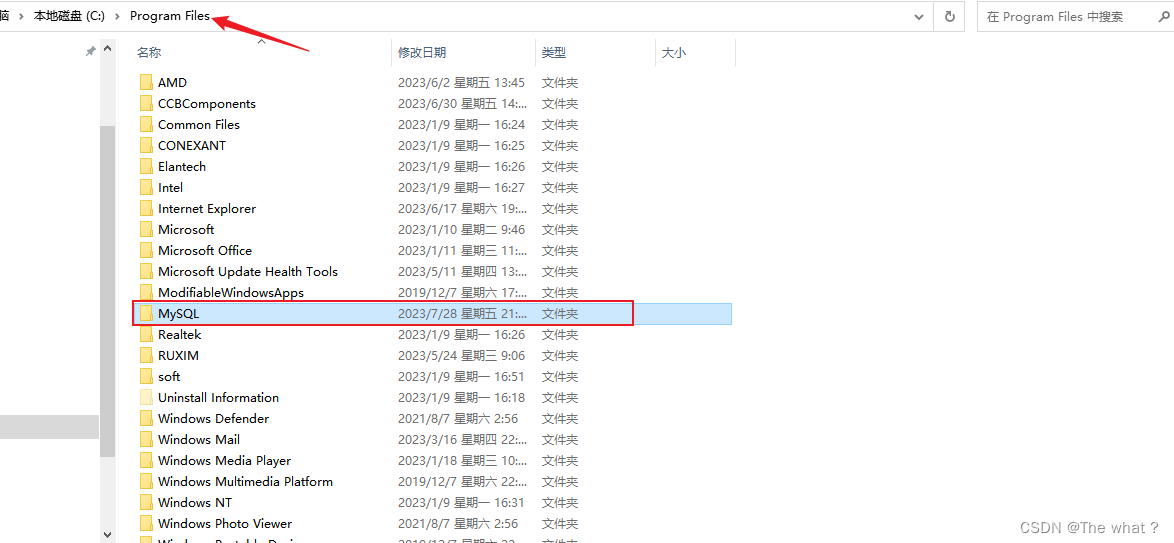
Task: Click the Intel folder icon
Action: tap(146, 187)
